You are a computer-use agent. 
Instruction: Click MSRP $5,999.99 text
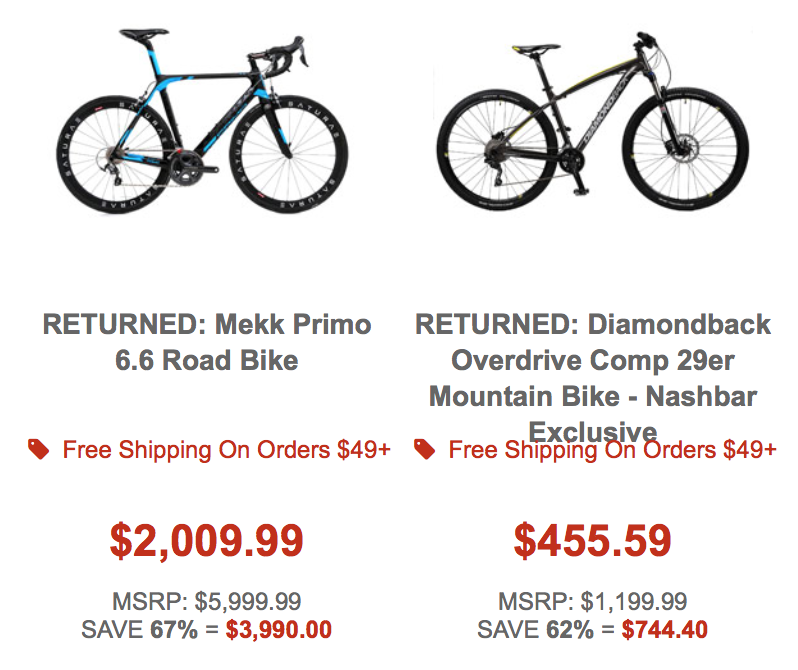click(207, 601)
